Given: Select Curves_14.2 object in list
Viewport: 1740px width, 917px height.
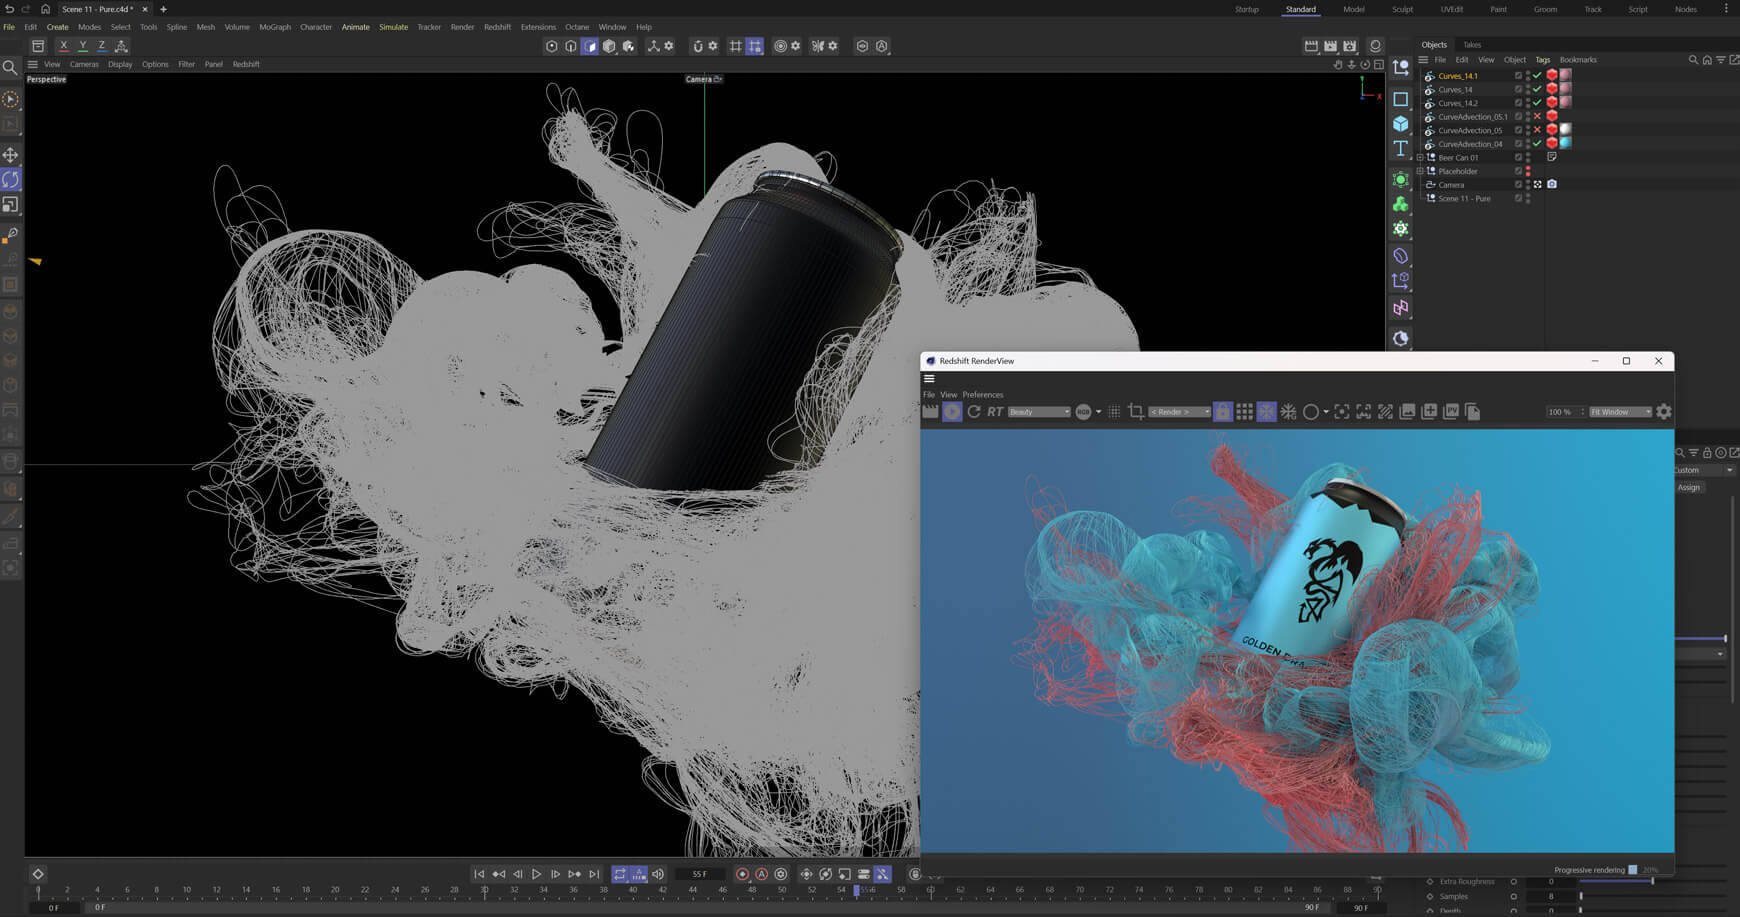Looking at the screenshot, I should 1457,103.
